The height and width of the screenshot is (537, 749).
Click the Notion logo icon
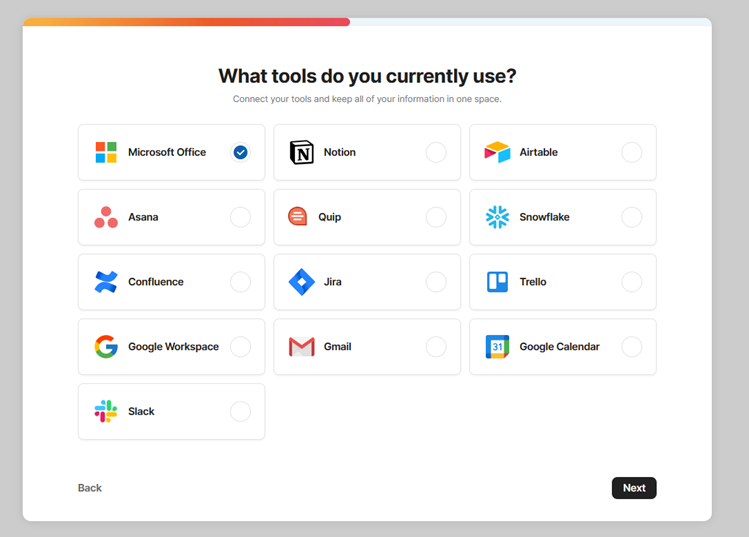[302, 152]
